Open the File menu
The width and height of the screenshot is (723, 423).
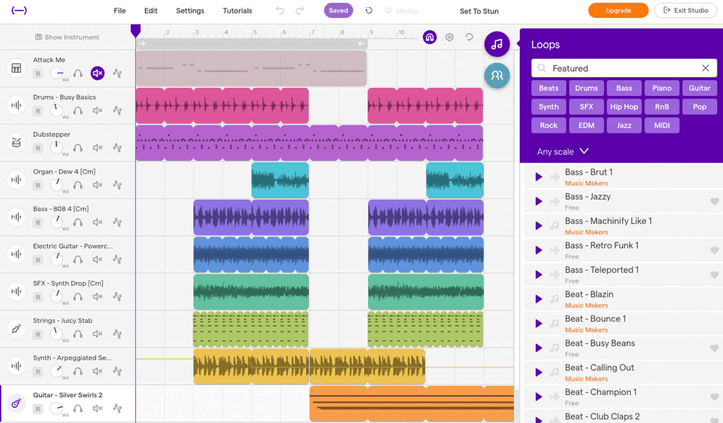tap(120, 11)
